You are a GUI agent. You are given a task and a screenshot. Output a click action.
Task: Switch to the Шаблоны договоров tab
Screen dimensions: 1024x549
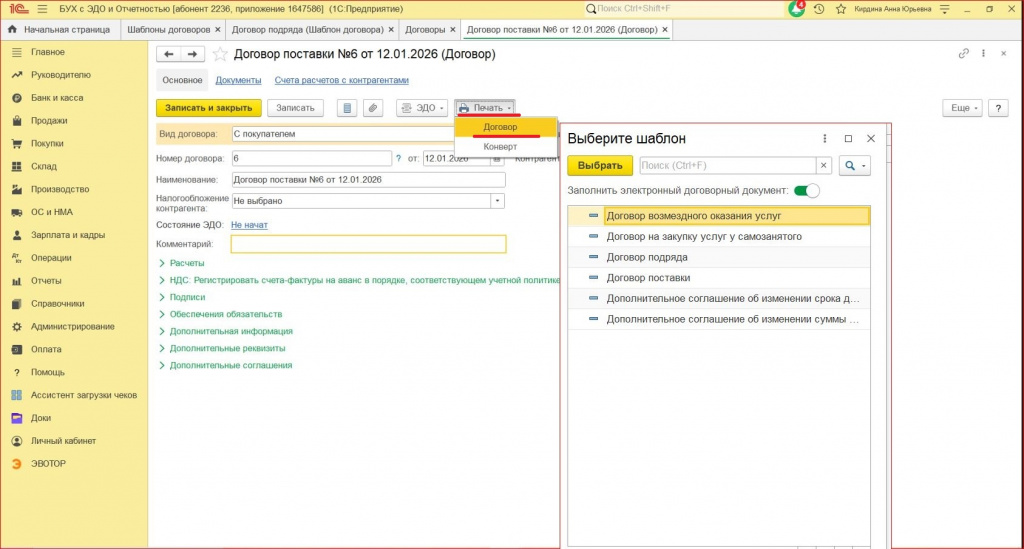point(168,29)
